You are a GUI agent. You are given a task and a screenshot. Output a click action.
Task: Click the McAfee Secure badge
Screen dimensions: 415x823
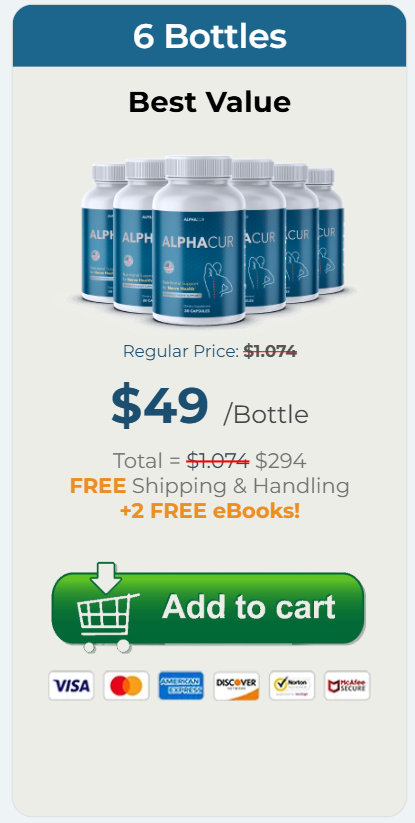click(347, 685)
